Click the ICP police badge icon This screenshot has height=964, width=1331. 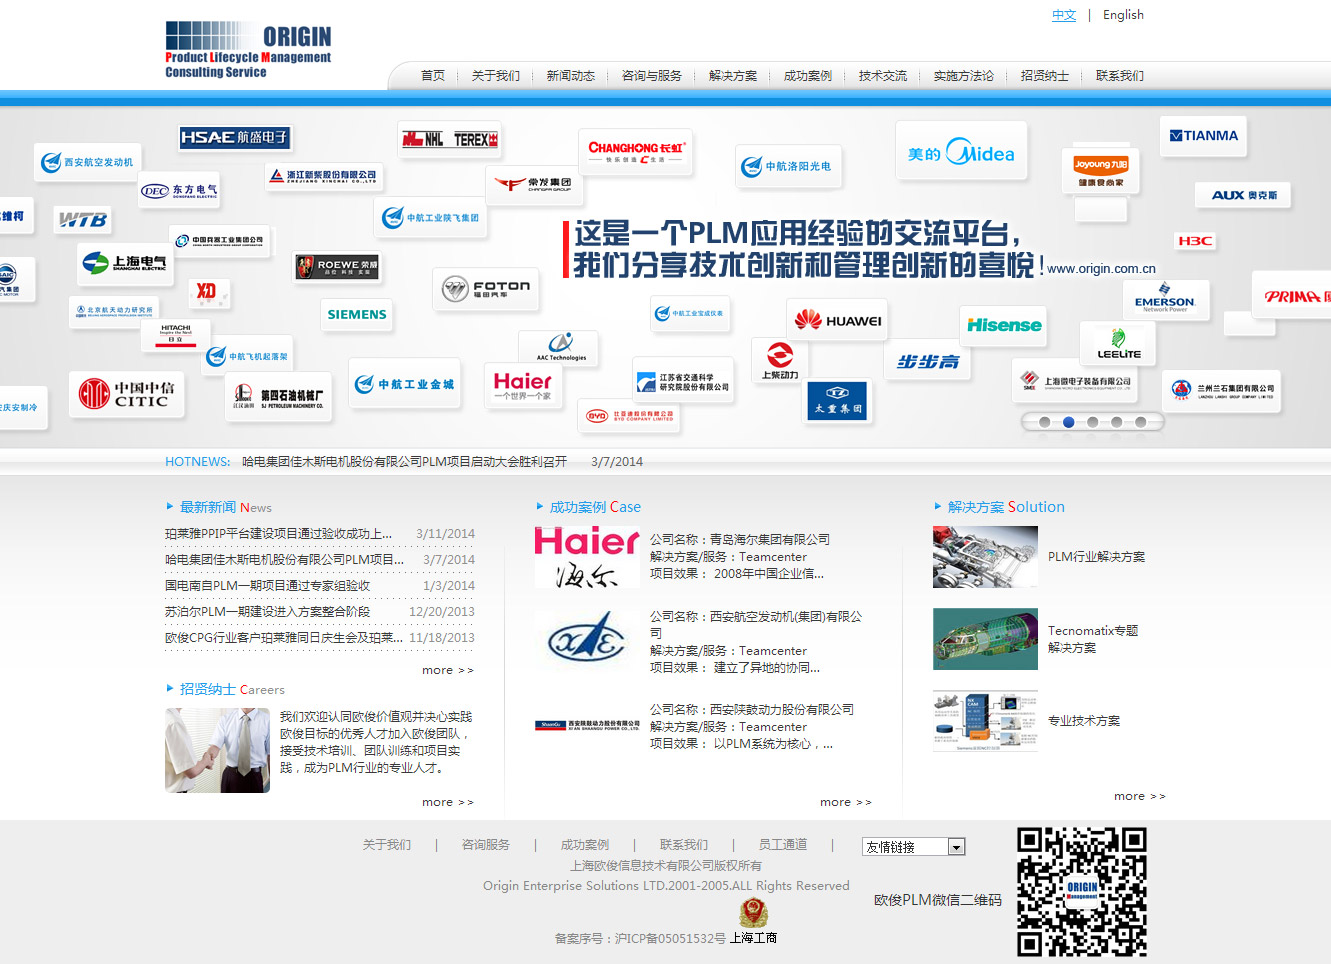tap(753, 912)
